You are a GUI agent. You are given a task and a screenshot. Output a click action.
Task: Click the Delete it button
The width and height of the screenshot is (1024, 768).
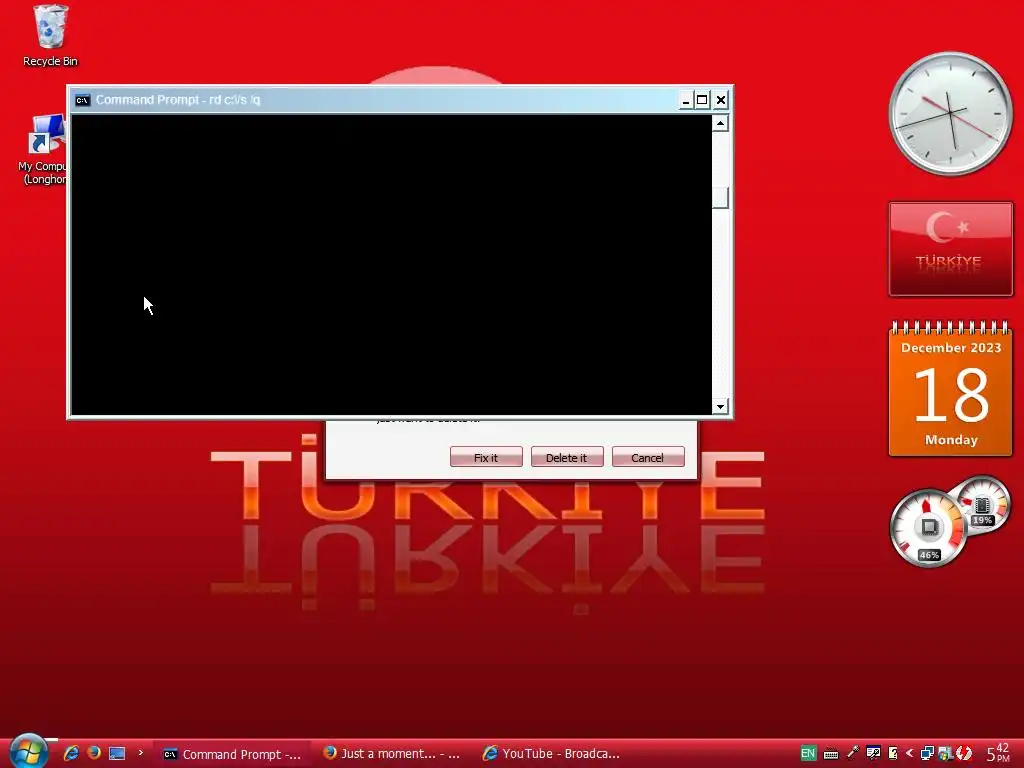coord(567,457)
